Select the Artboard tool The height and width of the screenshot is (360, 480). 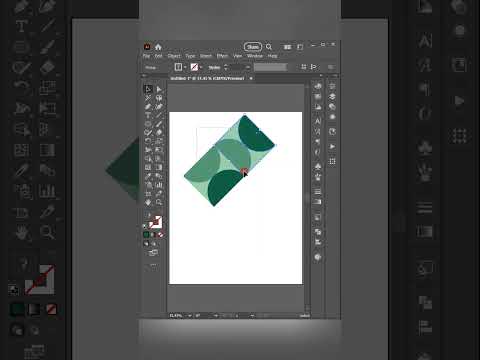coord(148,193)
